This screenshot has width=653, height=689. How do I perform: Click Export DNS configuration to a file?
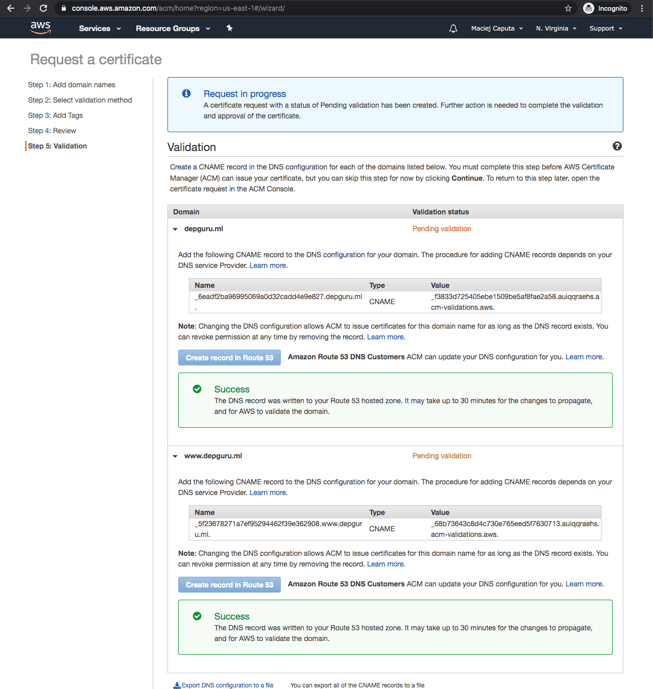coord(223,685)
